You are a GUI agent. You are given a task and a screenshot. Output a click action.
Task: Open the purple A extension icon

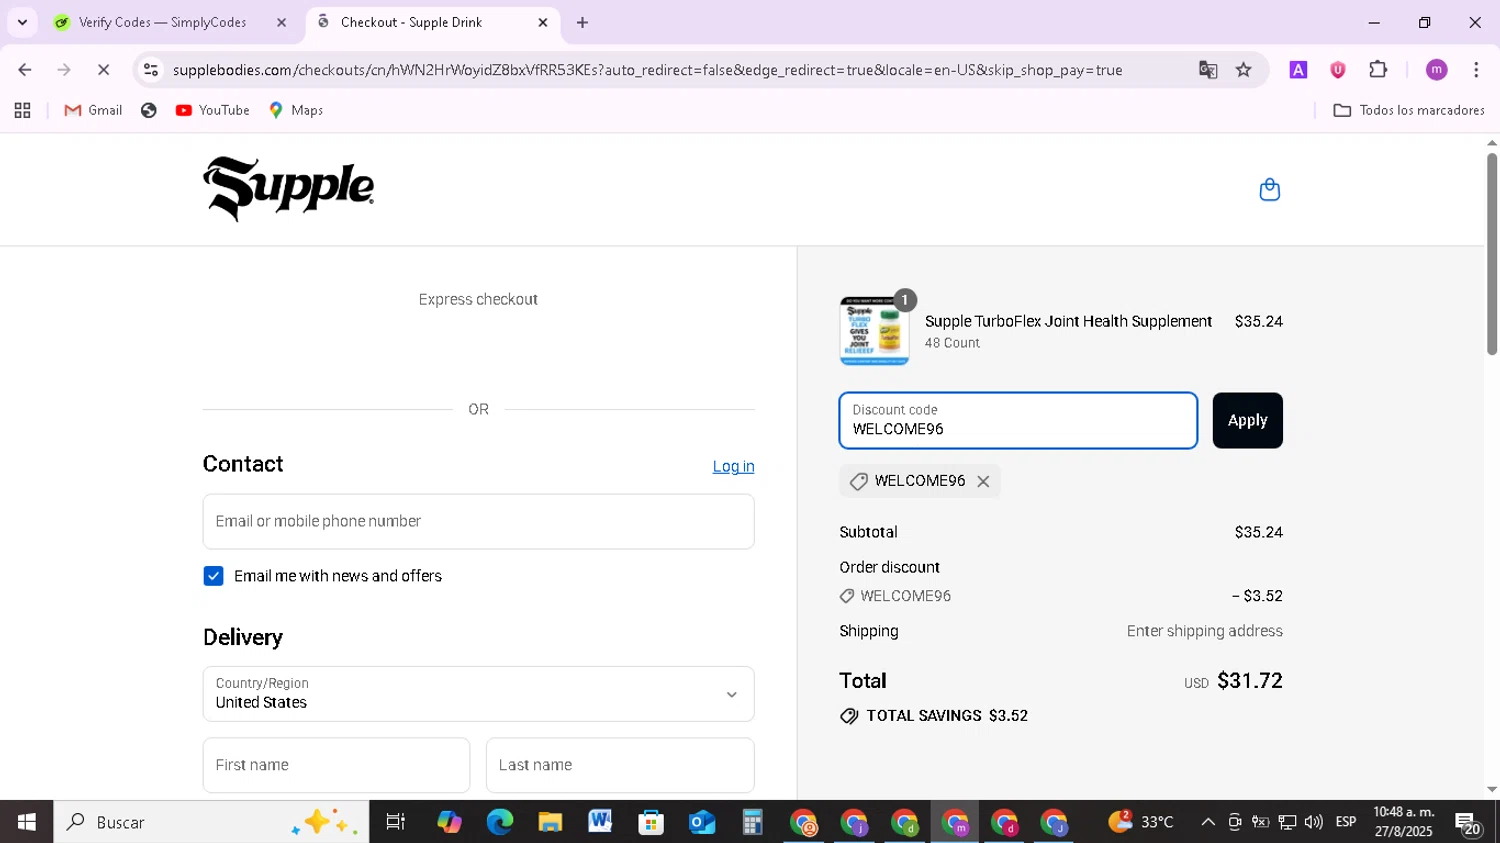point(1298,70)
